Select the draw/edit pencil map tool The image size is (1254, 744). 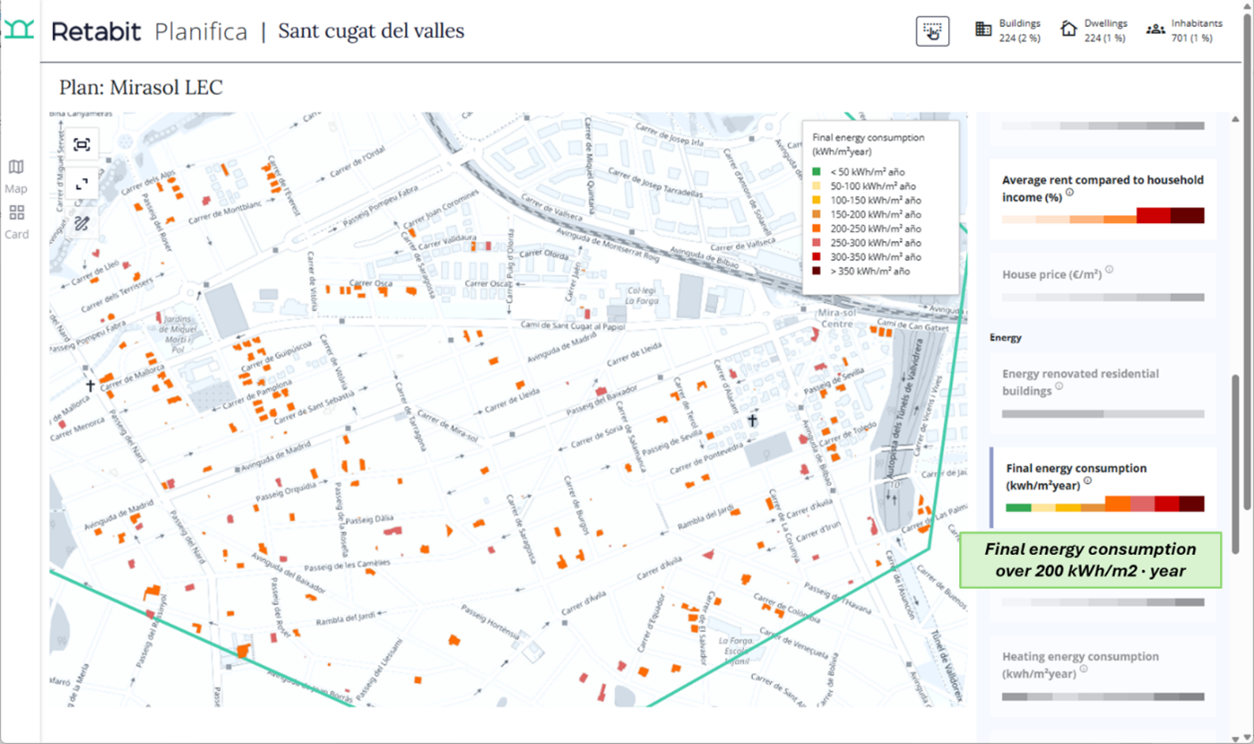click(82, 223)
